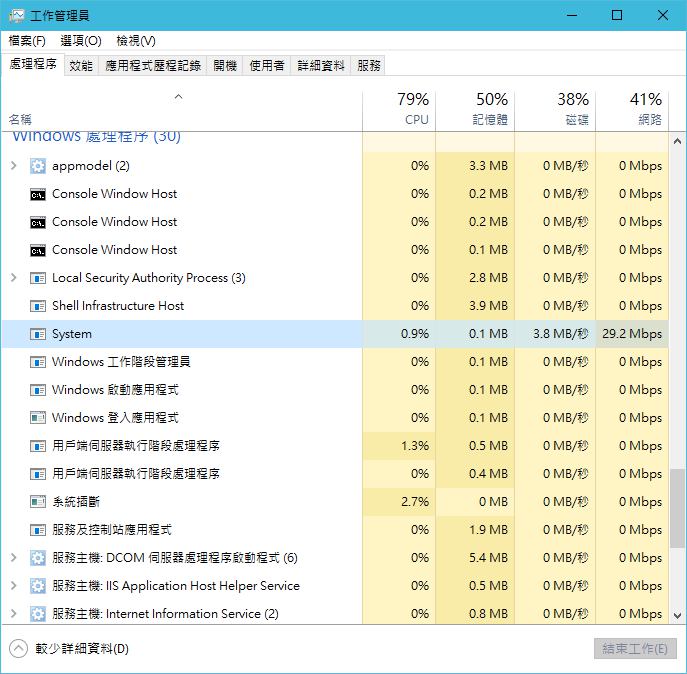Click the 3.9 MB memory value
The image size is (687, 674).
(488, 306)
